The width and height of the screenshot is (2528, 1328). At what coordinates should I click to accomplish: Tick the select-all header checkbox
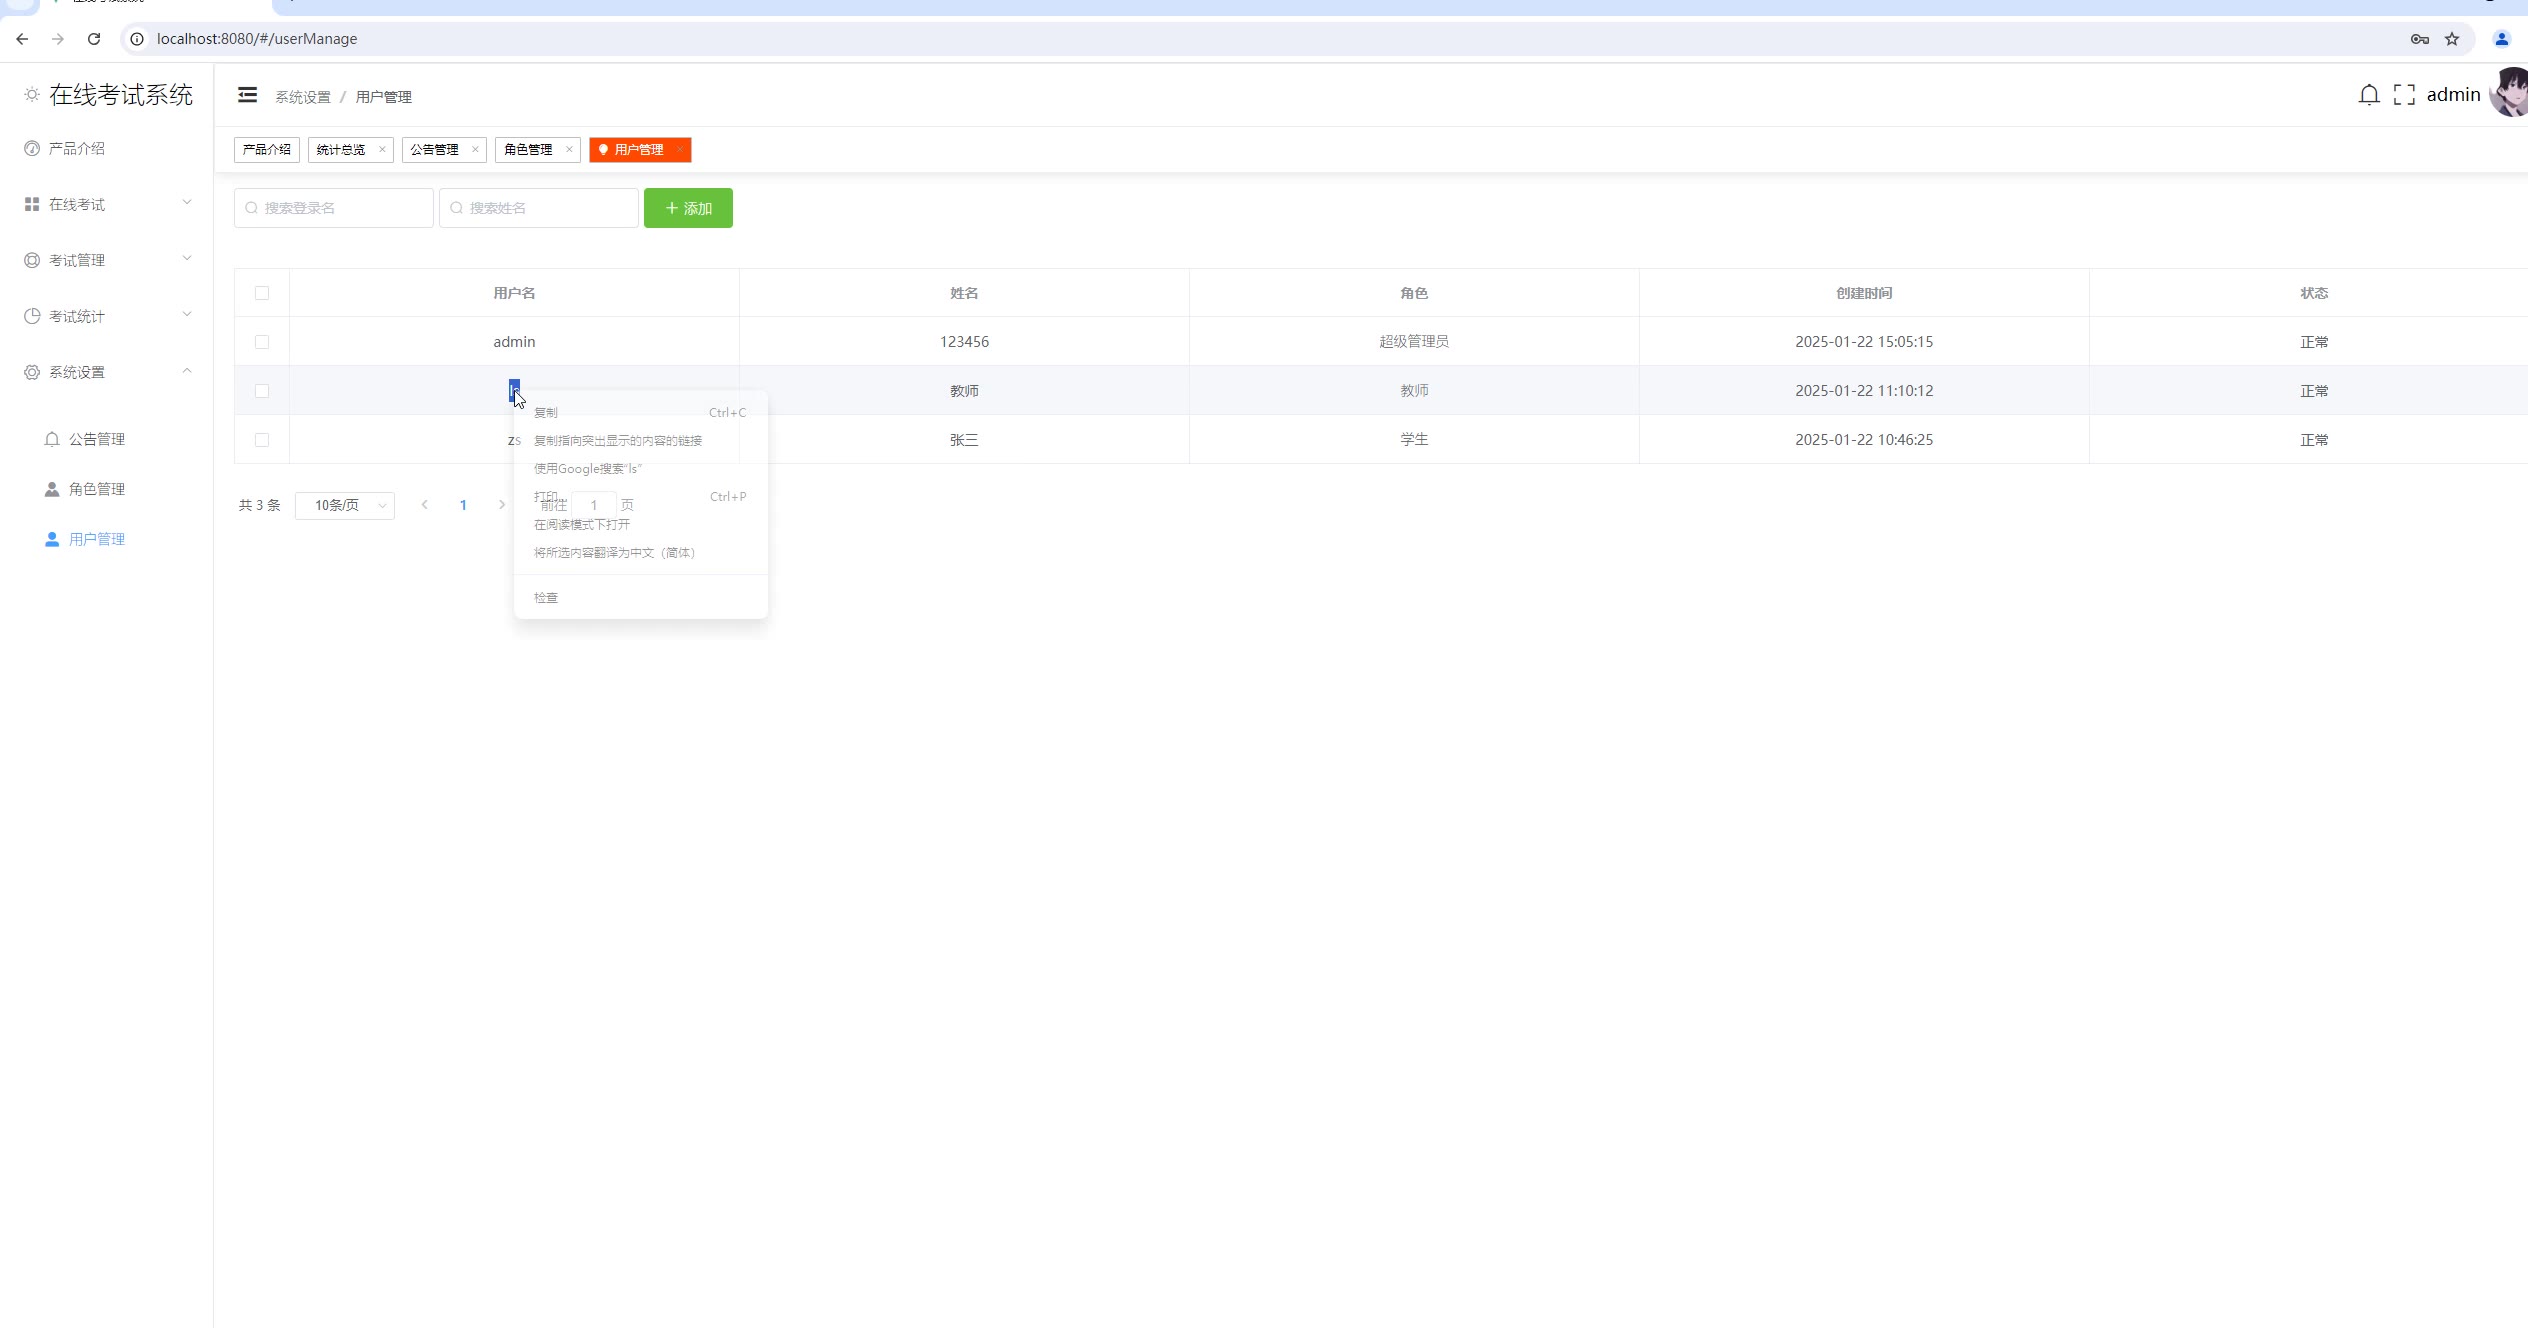(262, 293)
